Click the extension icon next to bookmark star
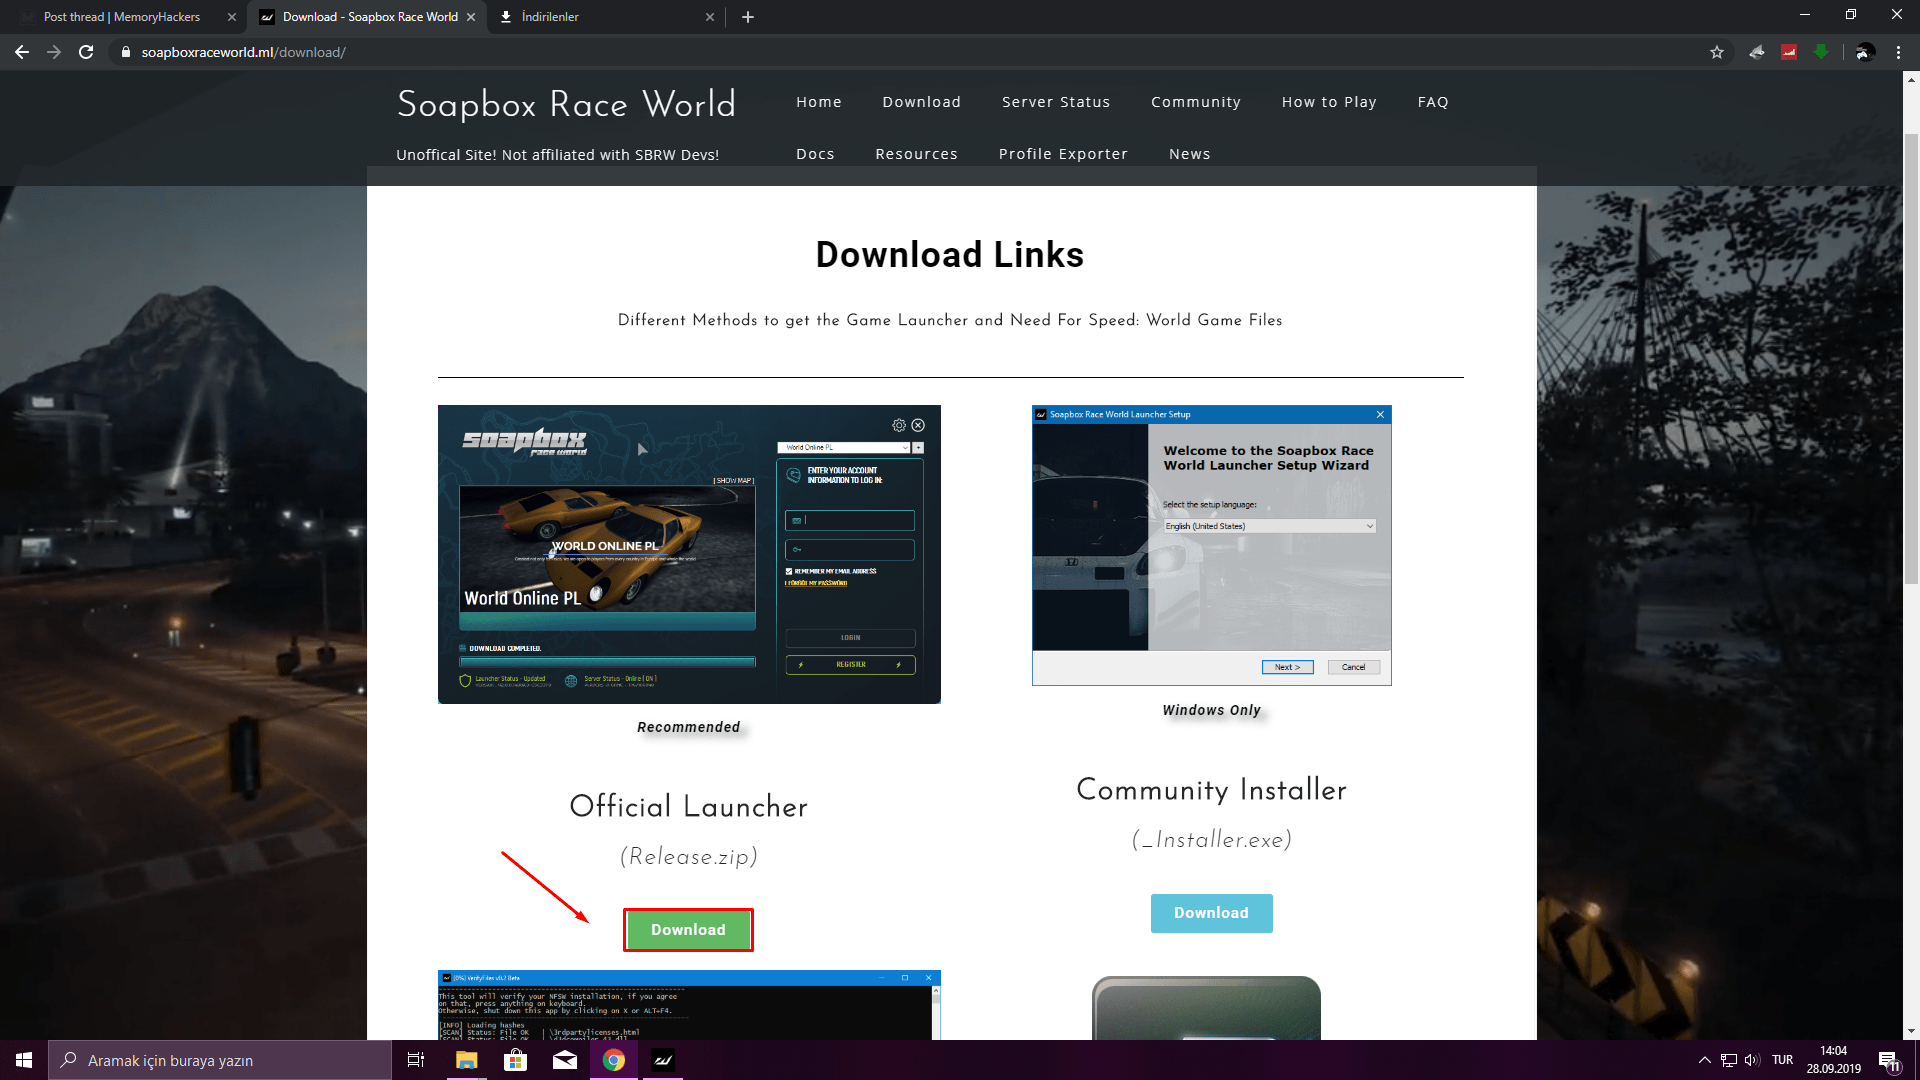 1757,52
